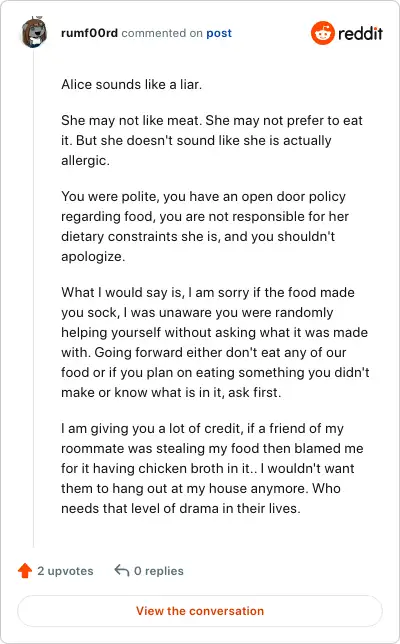Click the "Alice sounds like a liar." line
Screen dimensions: 400x644
click(131, 84)
